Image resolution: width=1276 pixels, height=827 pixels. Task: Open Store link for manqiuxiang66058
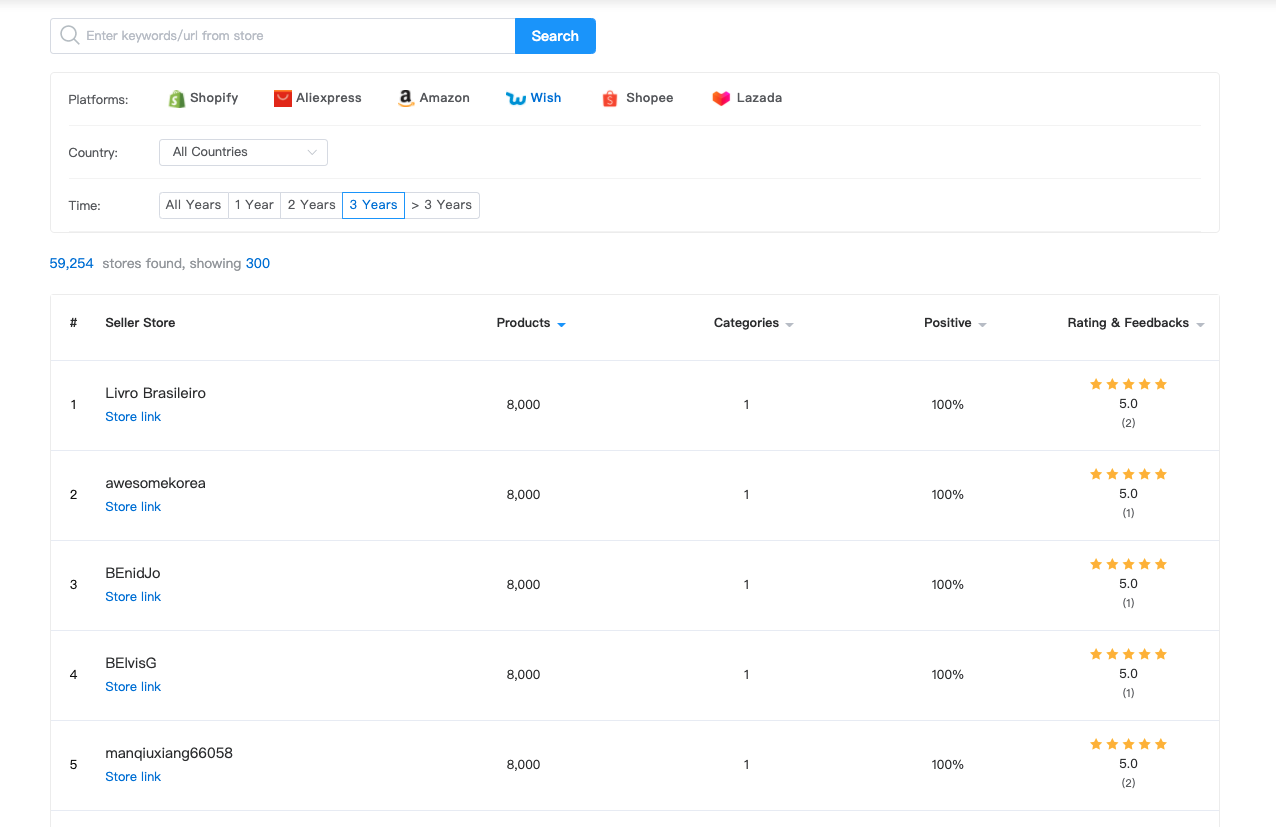(133, 777)
